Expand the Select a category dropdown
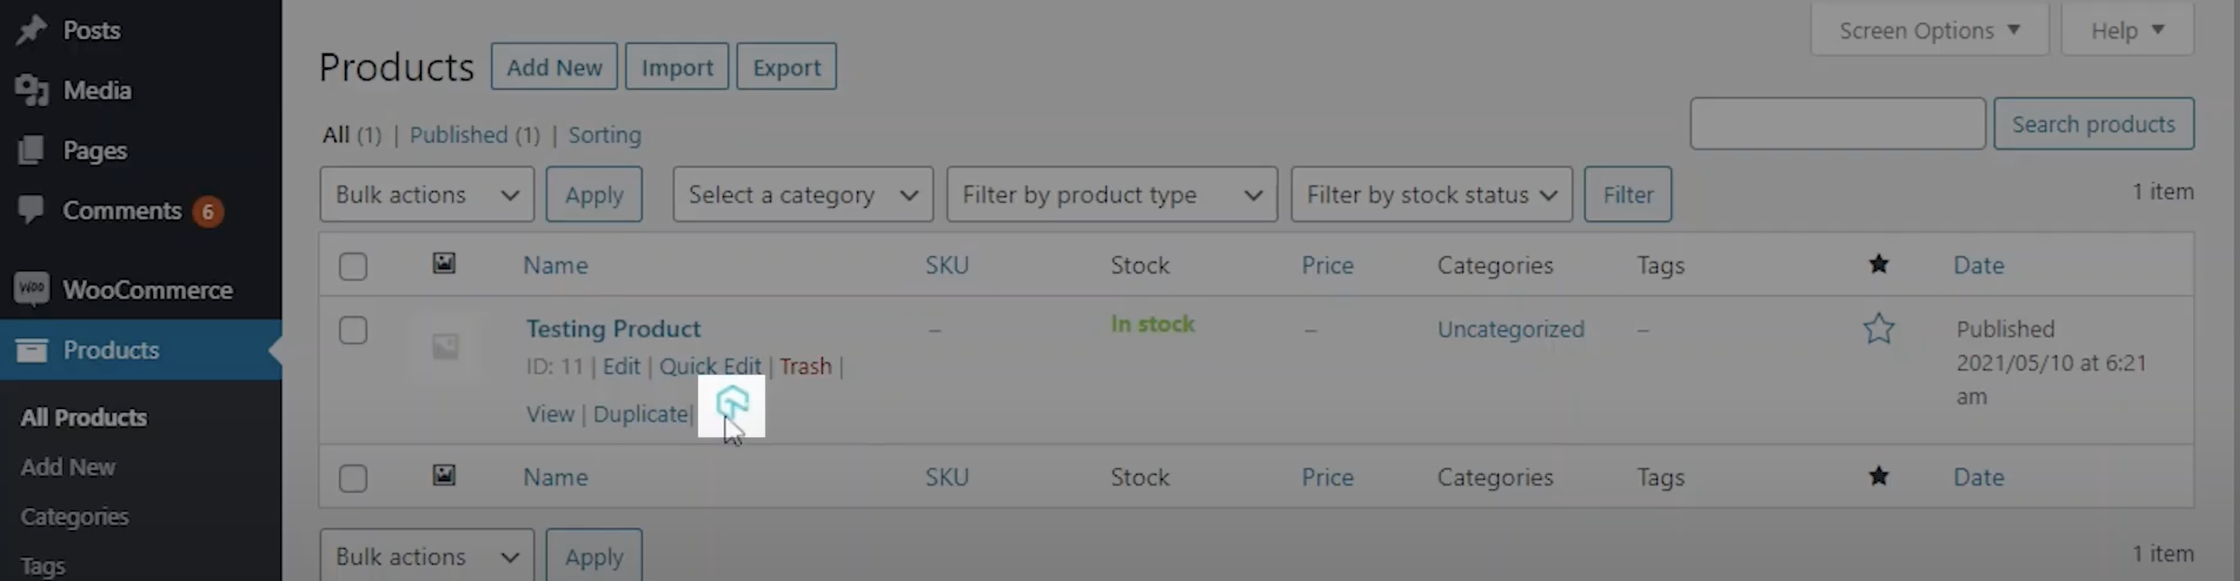This screenshot has width=2240, height=581. pyautogui.click(x=803, y=194)
